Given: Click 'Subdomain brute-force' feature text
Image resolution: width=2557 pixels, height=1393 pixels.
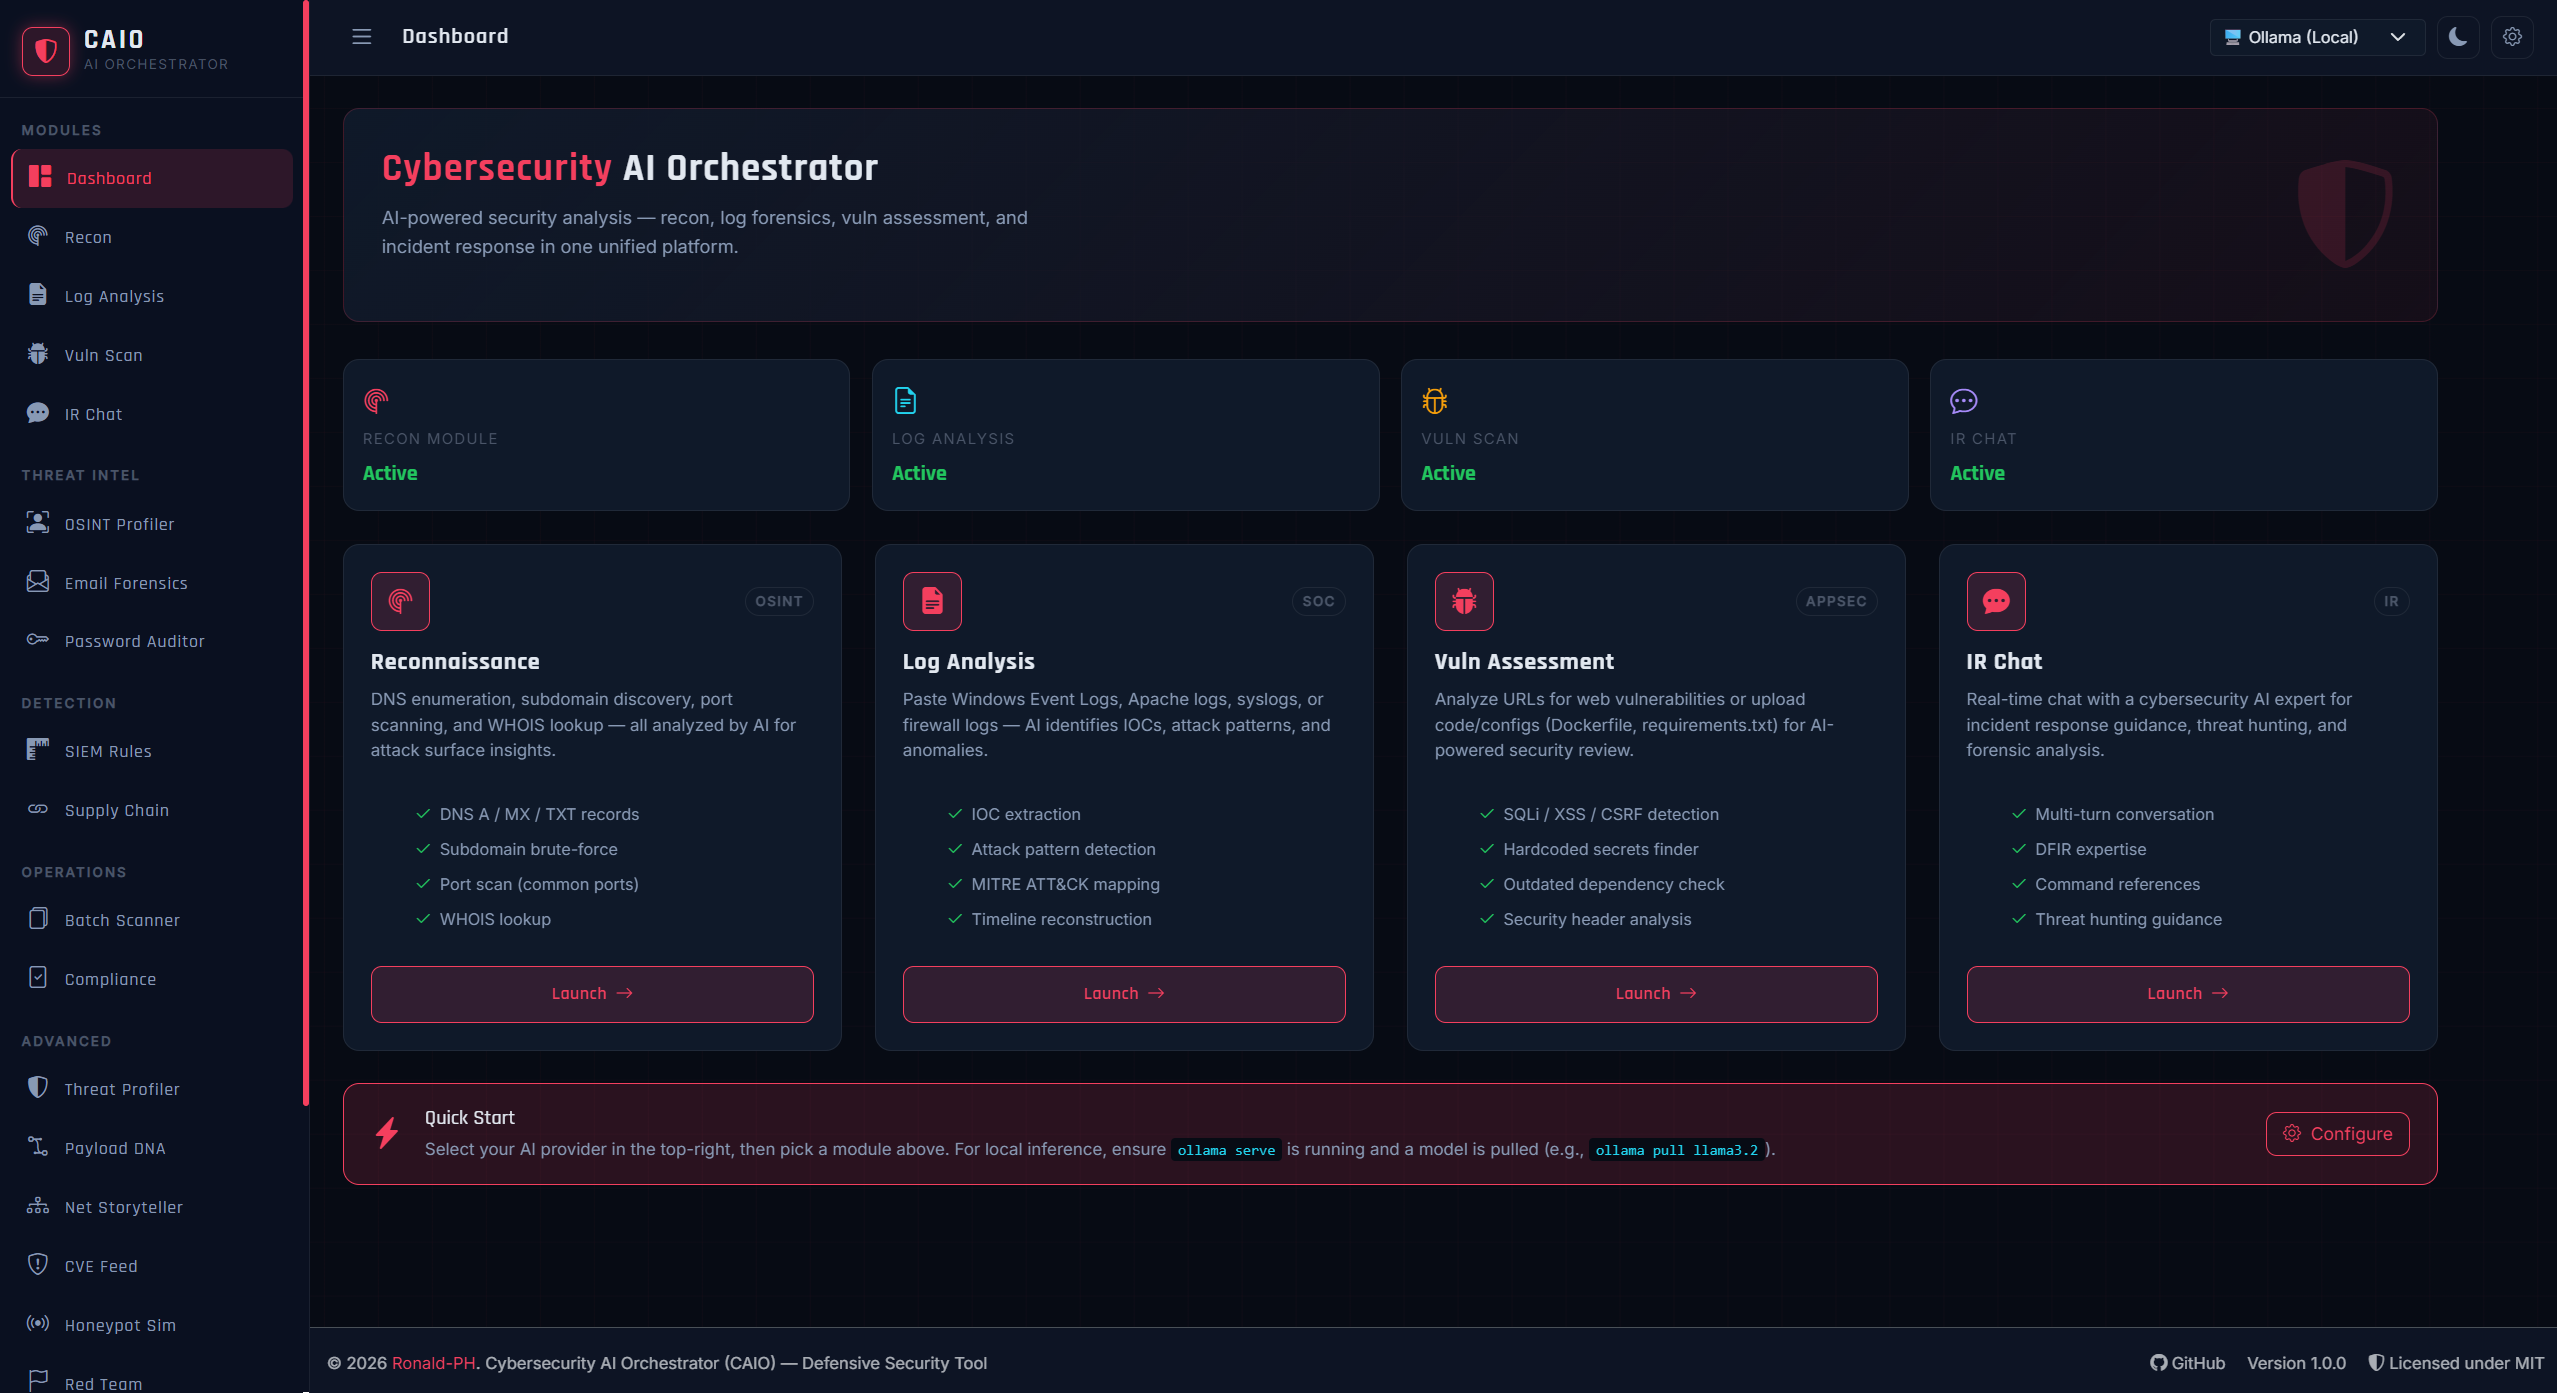Looking at the screenshot, I should [x=528, y=849].
